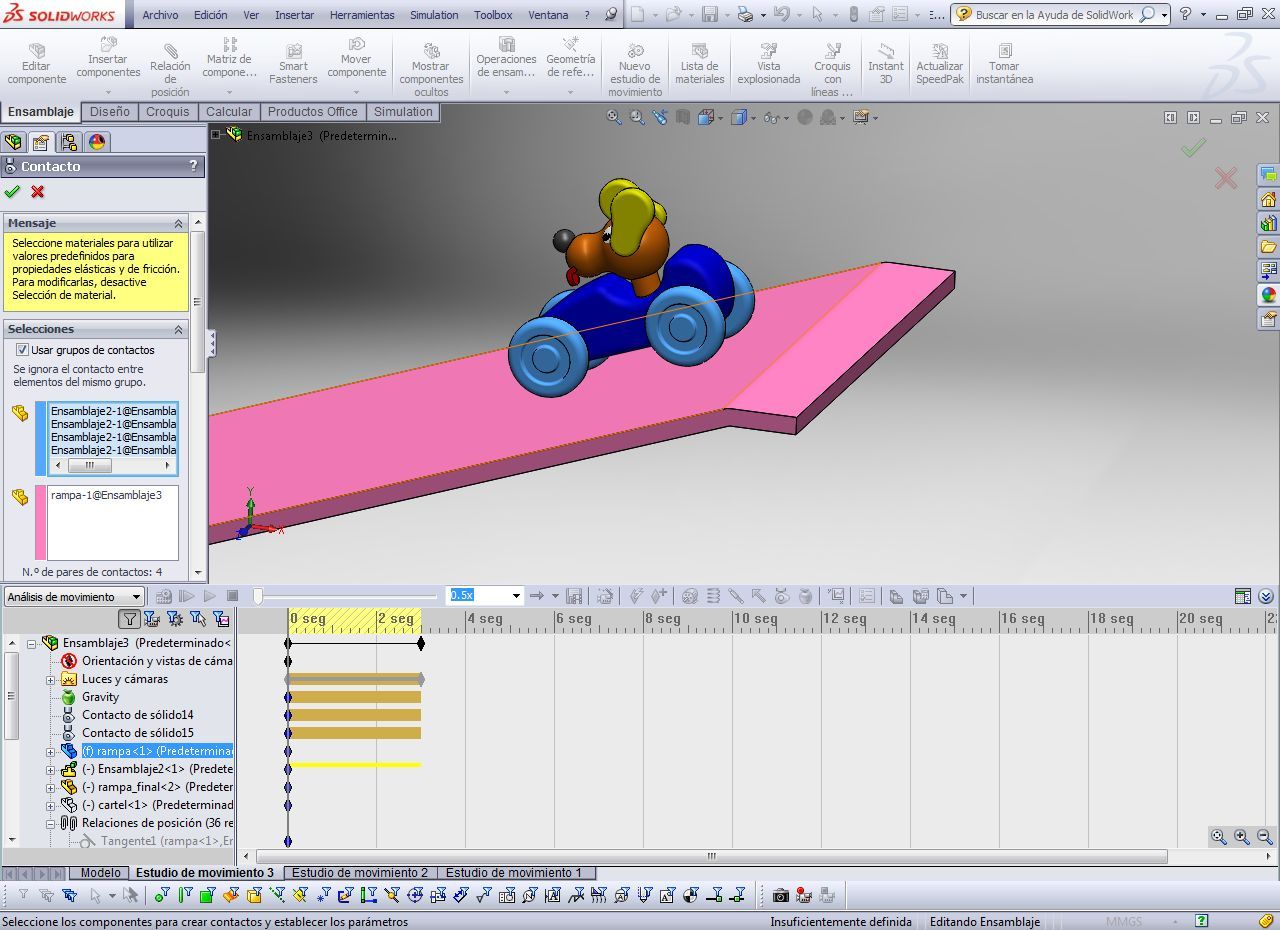Click the black end-time key at 3 seg
Viewport: 1280px width, 930px height.
(421, 643)
